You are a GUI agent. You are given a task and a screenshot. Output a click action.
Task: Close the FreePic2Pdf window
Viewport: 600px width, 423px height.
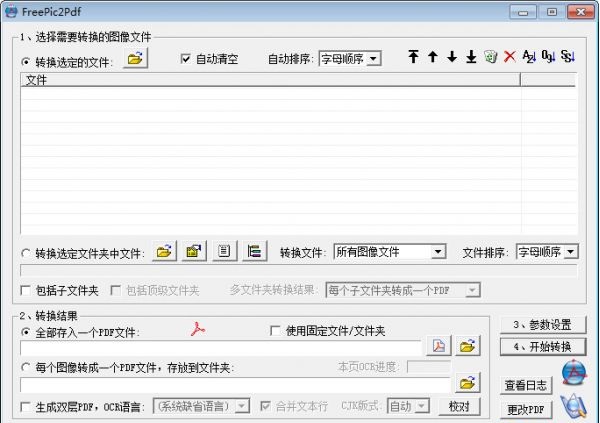pyautogui.click(x=580, y=12)
